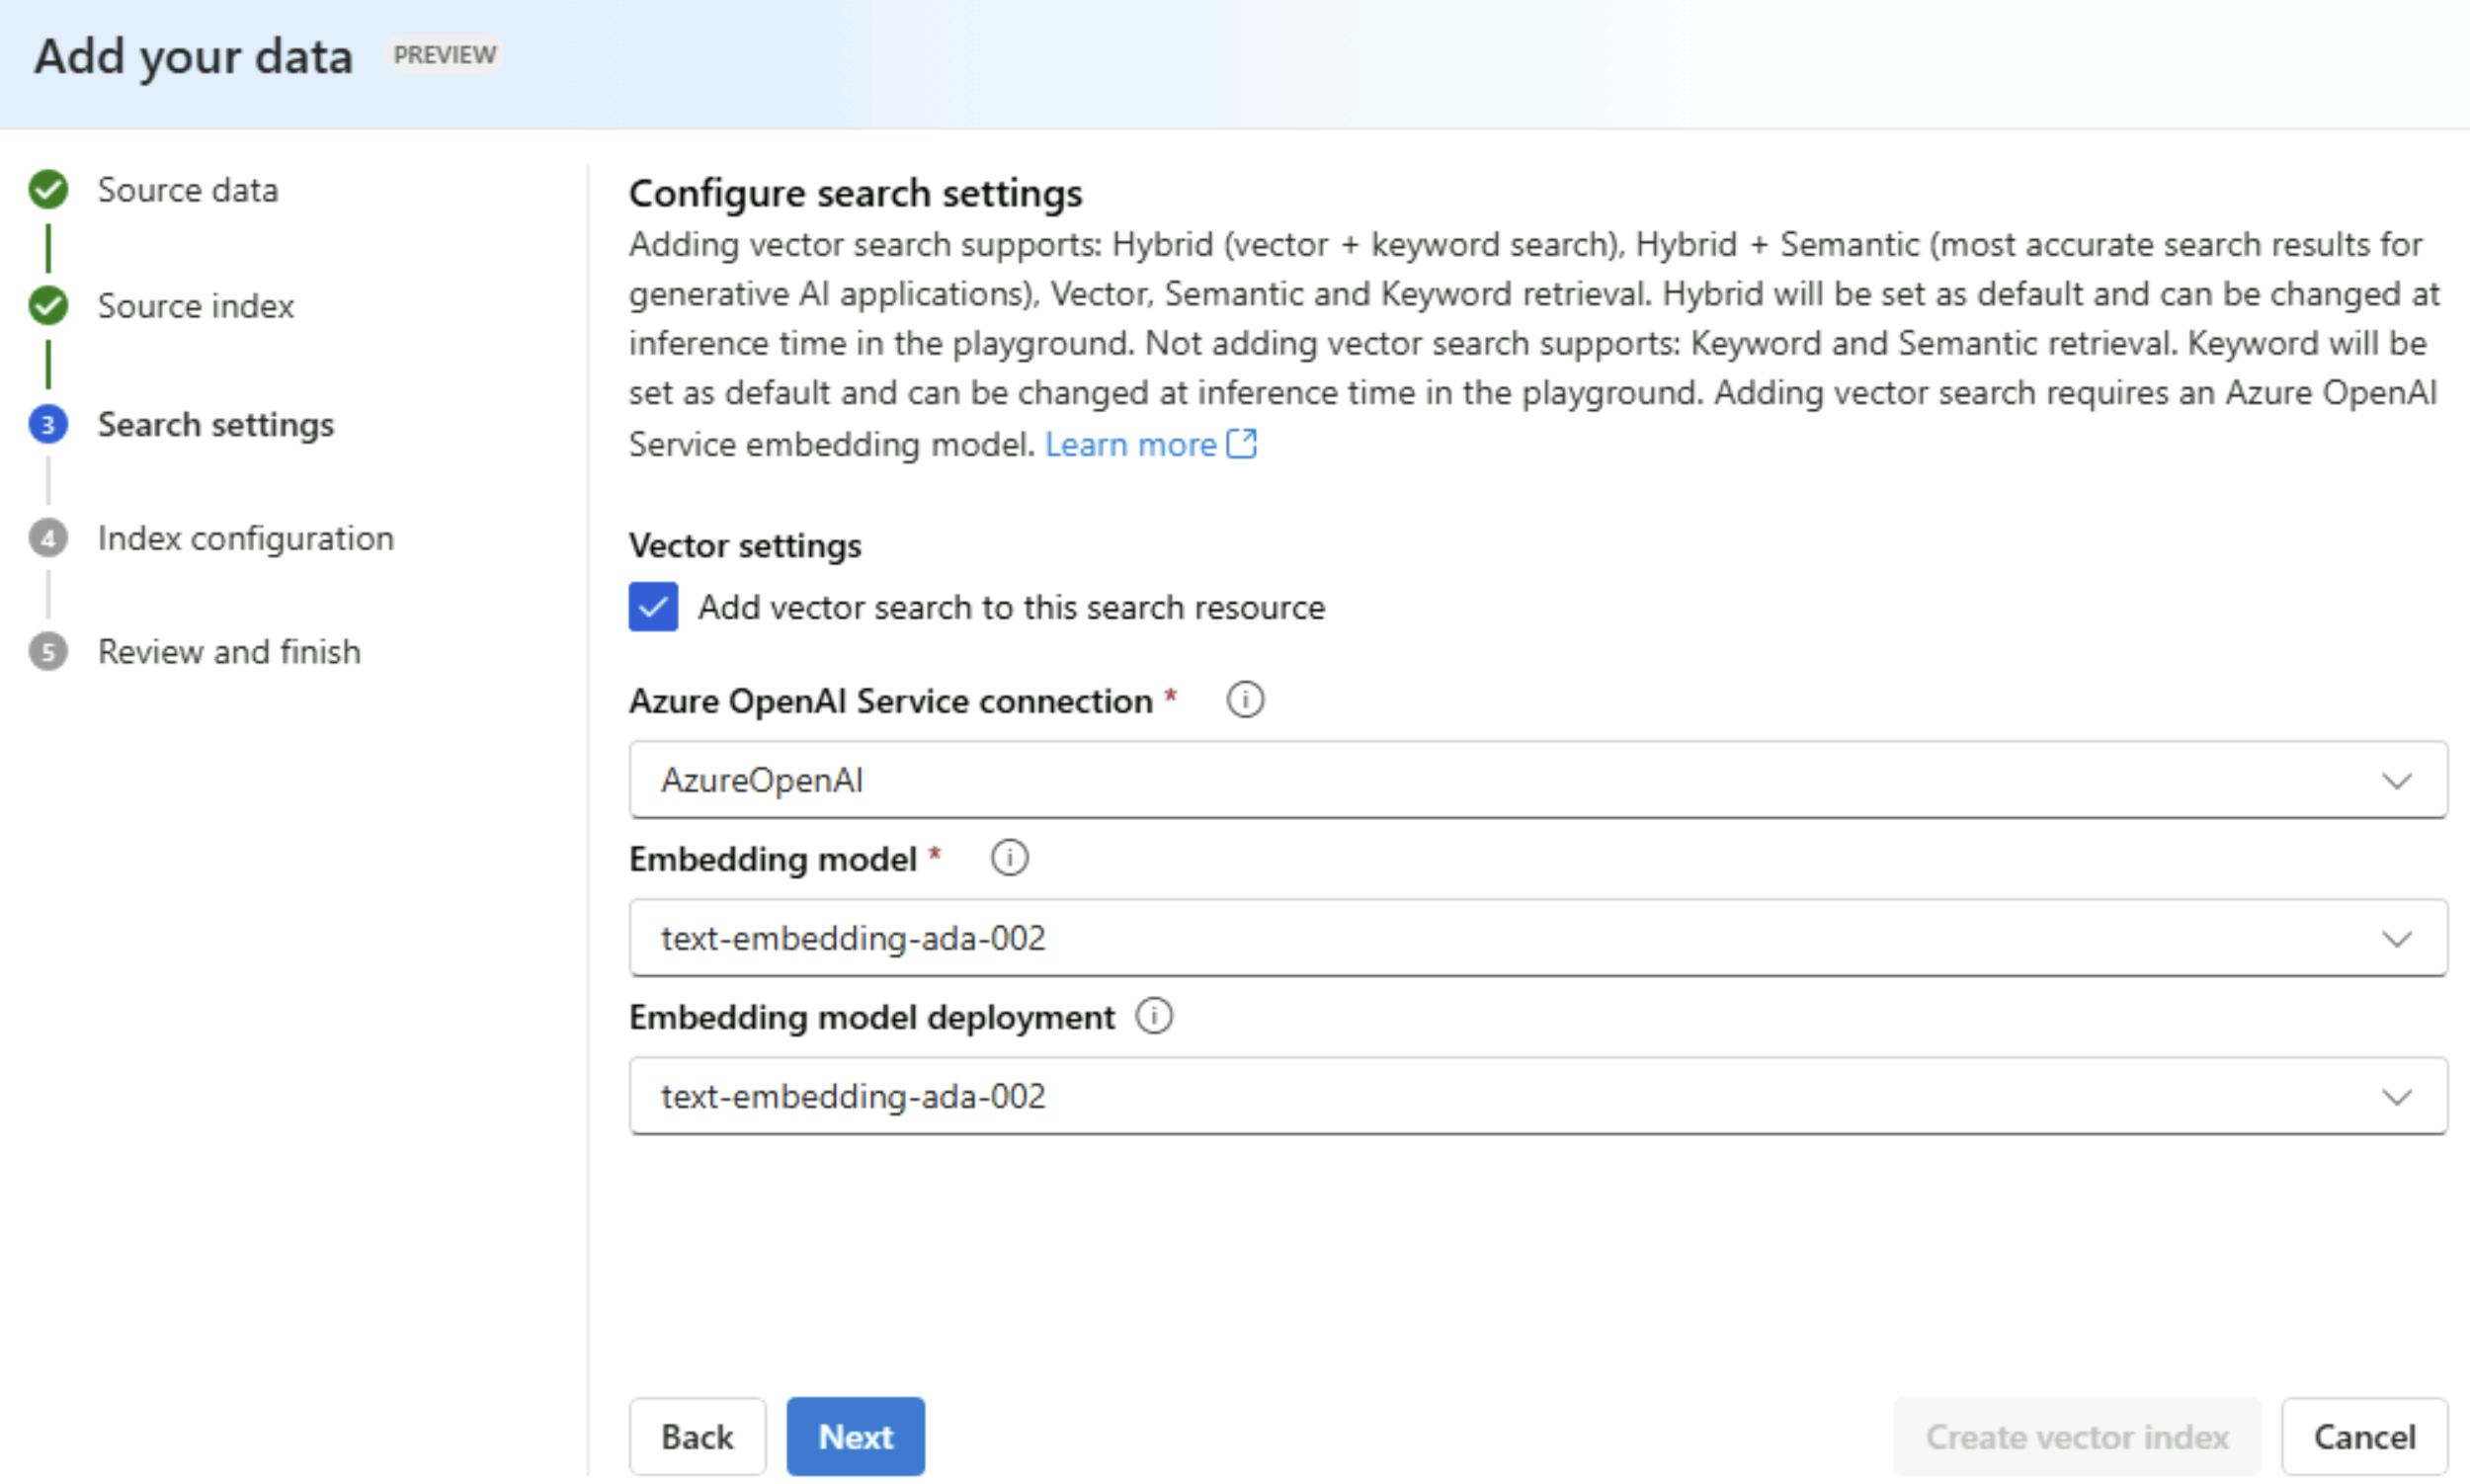Click the step 4 Index configuration circle icon

click(48, 538)
